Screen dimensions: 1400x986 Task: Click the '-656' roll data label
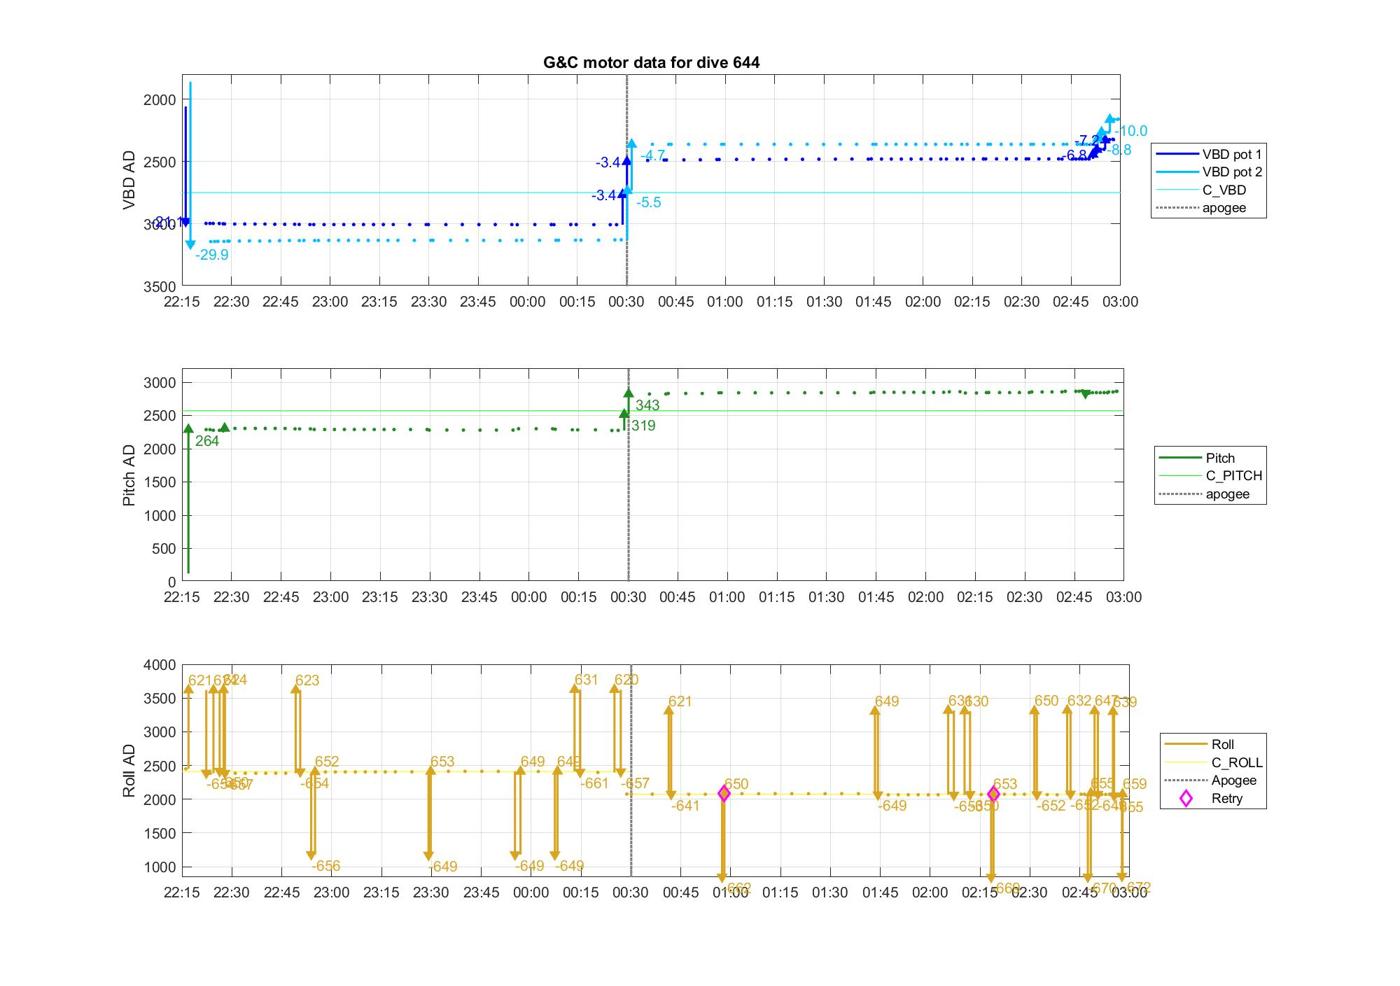click(x=326, y=866)
